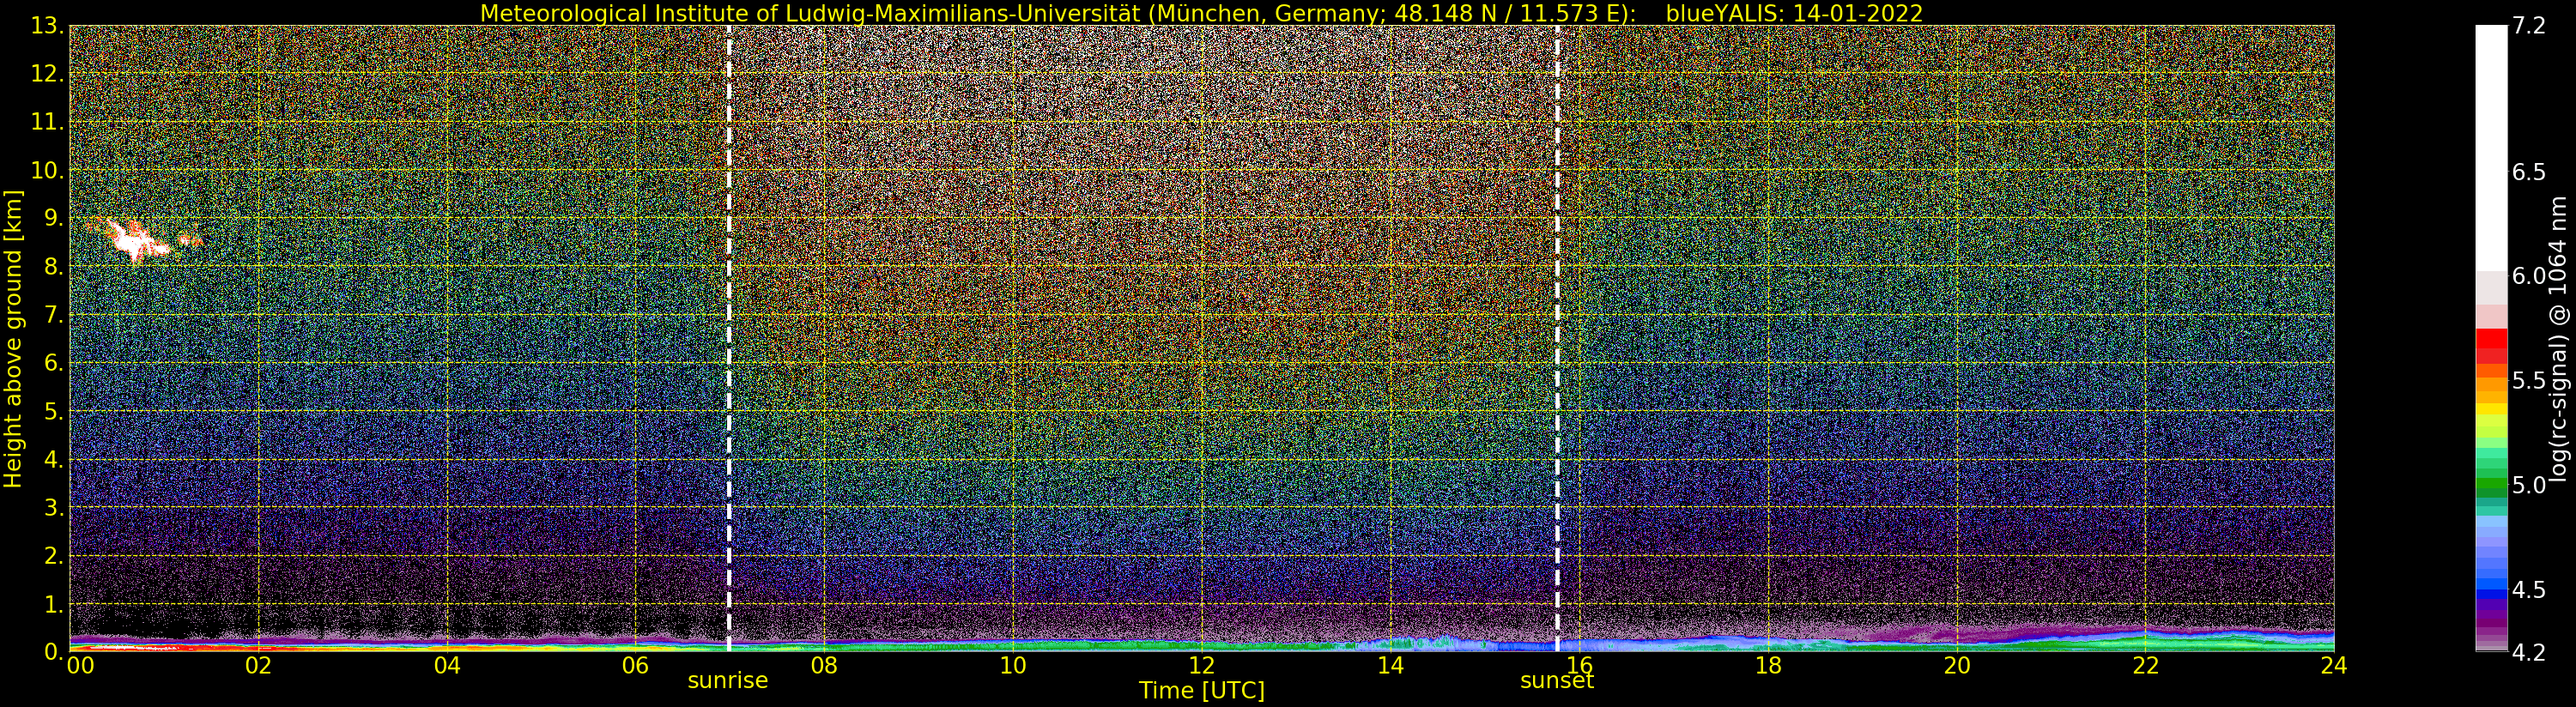Click the '12.' height tick label
Viewport: 2576px width, 707px height.
(47, 74)
